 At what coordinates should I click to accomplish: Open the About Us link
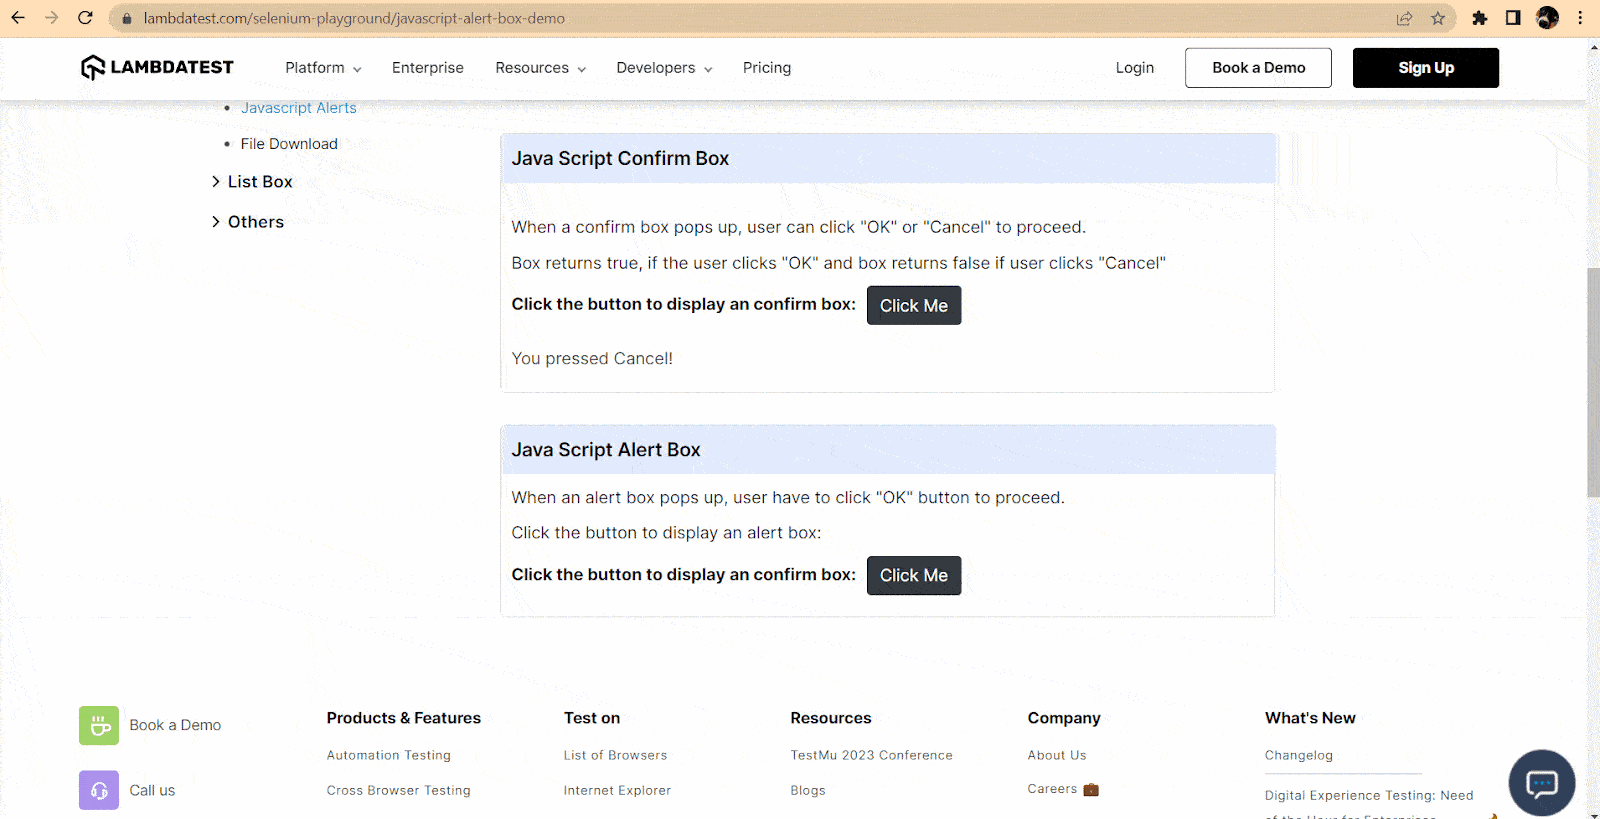pos(1057,755)
